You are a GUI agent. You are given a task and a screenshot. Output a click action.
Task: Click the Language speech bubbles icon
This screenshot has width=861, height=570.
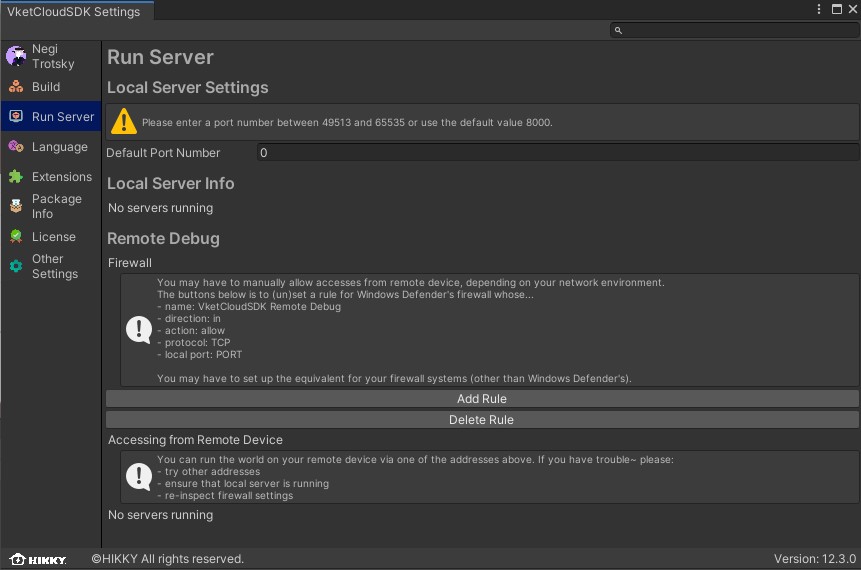point(16,147)
